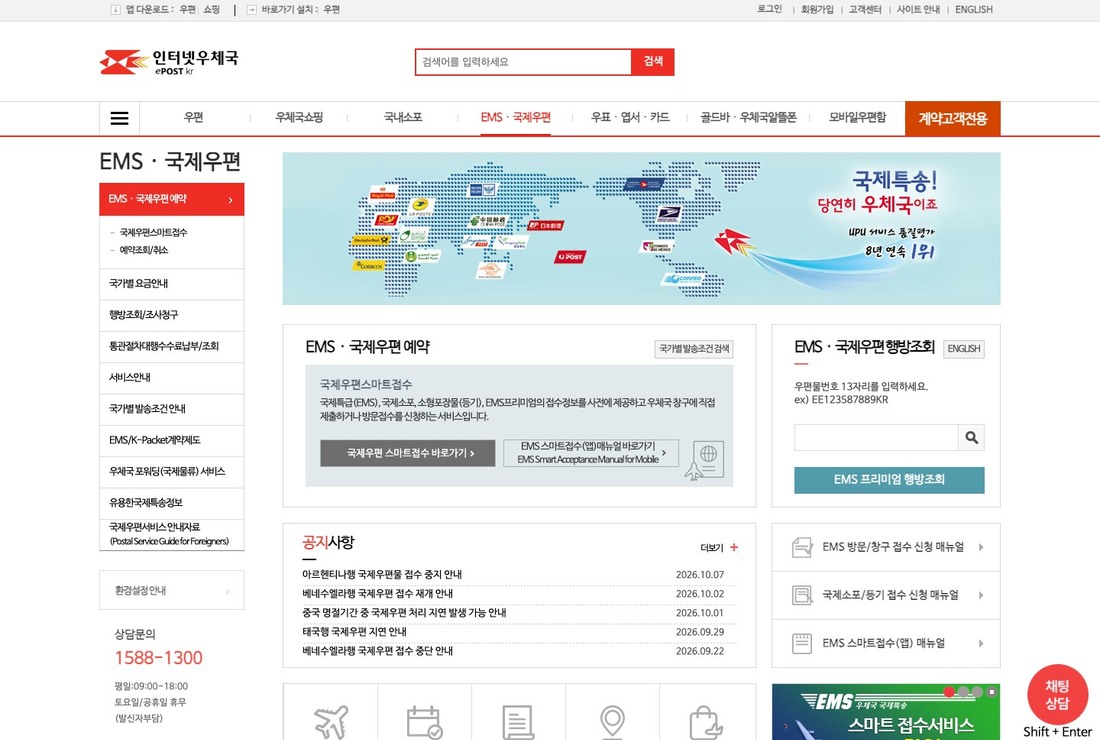The image size is (1100, 740).
Task: Click the 계약고객전용 orange button
Action: click(x=953, y=119)
